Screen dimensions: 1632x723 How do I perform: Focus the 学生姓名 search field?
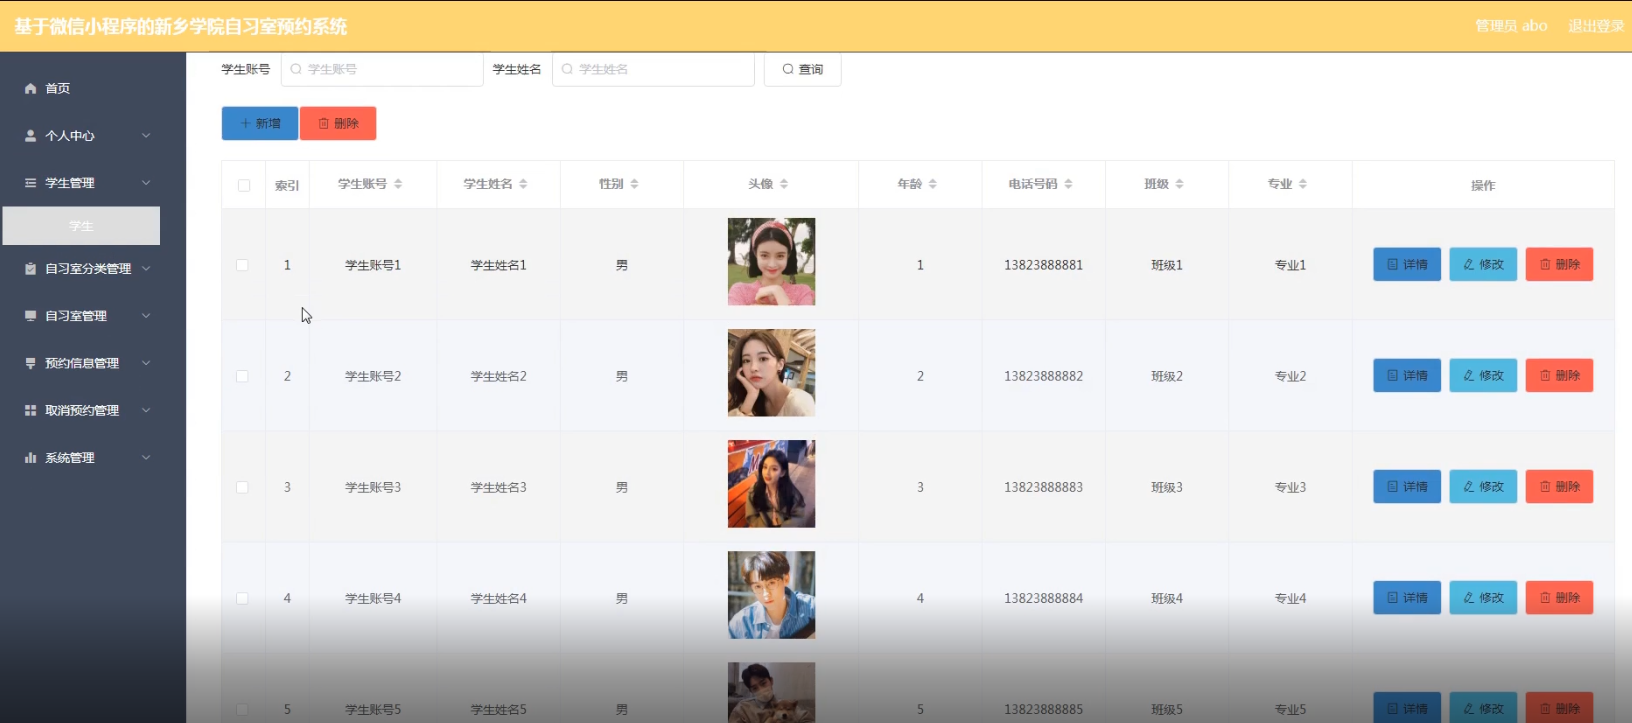(653, 70)
